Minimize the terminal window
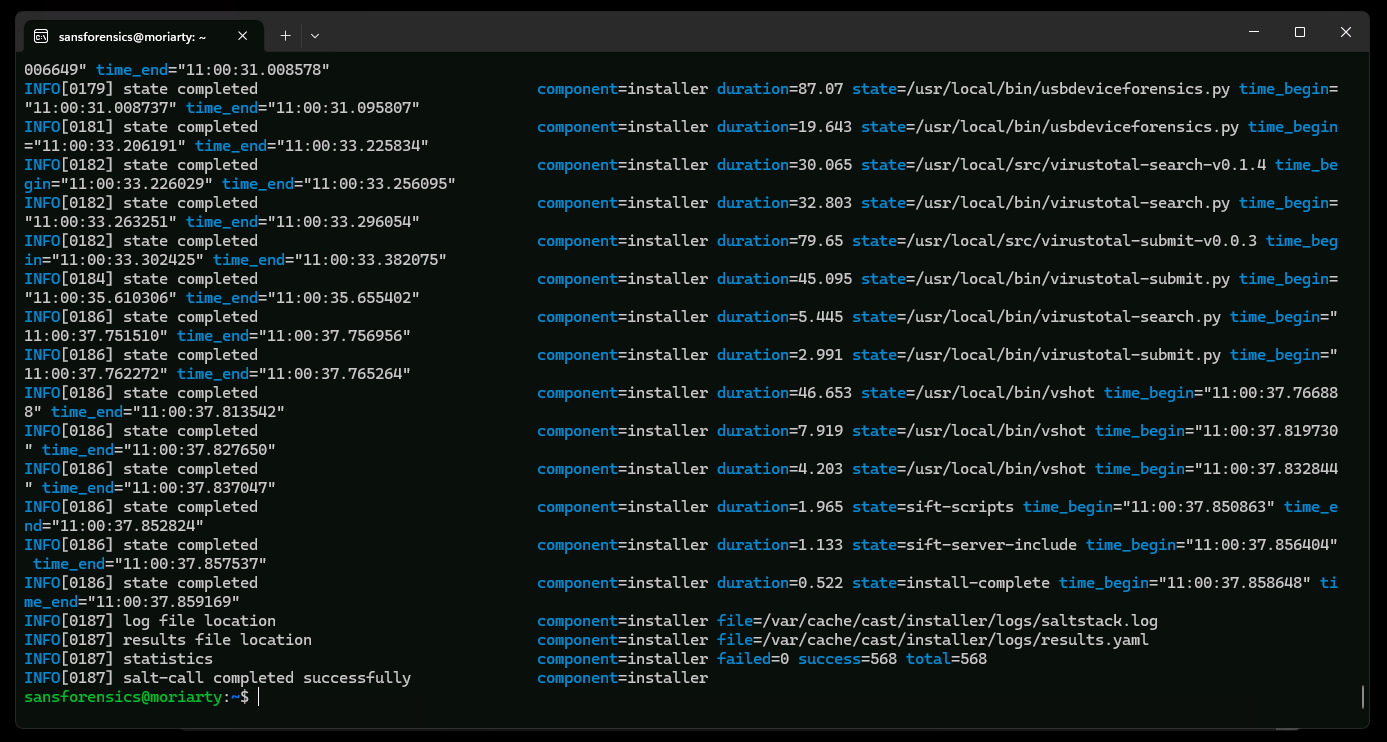Image resolution: width=1387 pixels, height=742 pixels. 1253,31
